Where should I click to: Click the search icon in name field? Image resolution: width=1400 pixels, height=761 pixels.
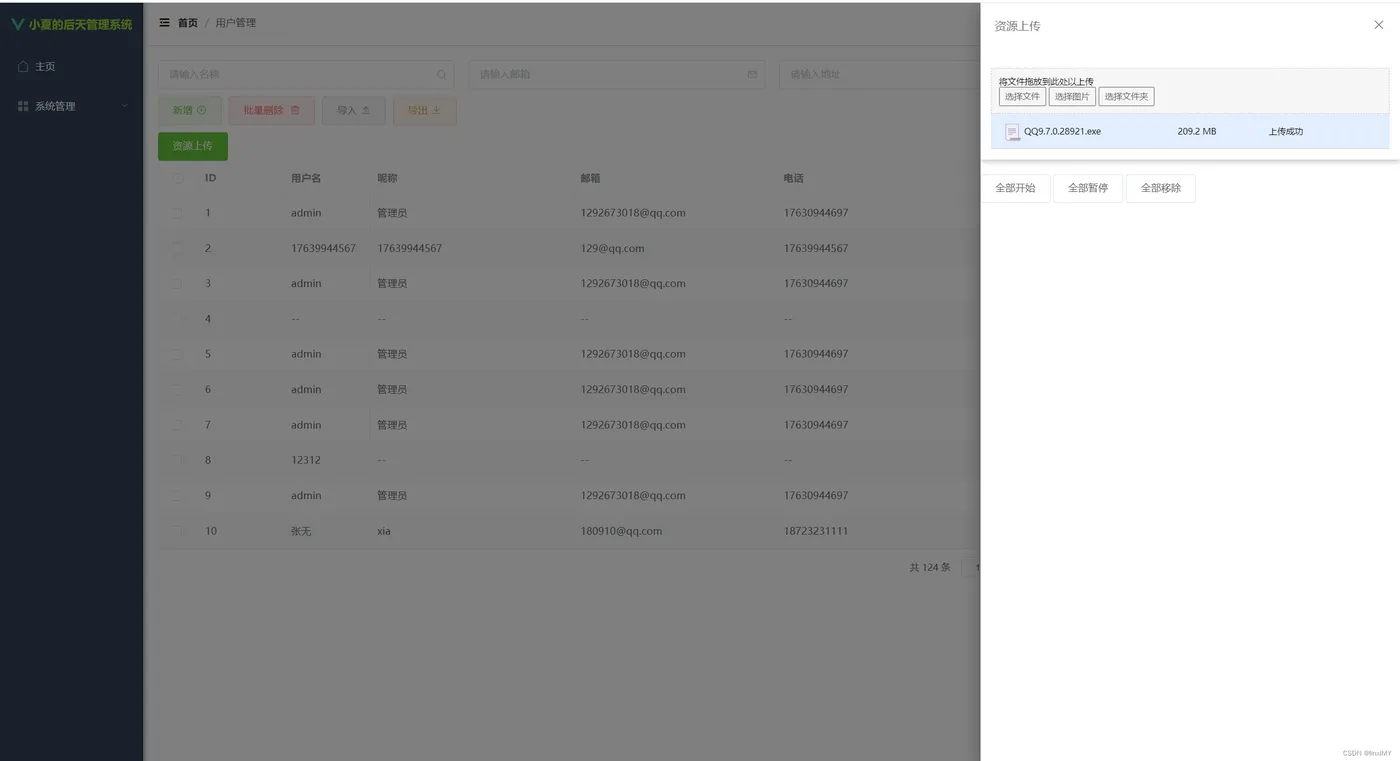[442, 74]
